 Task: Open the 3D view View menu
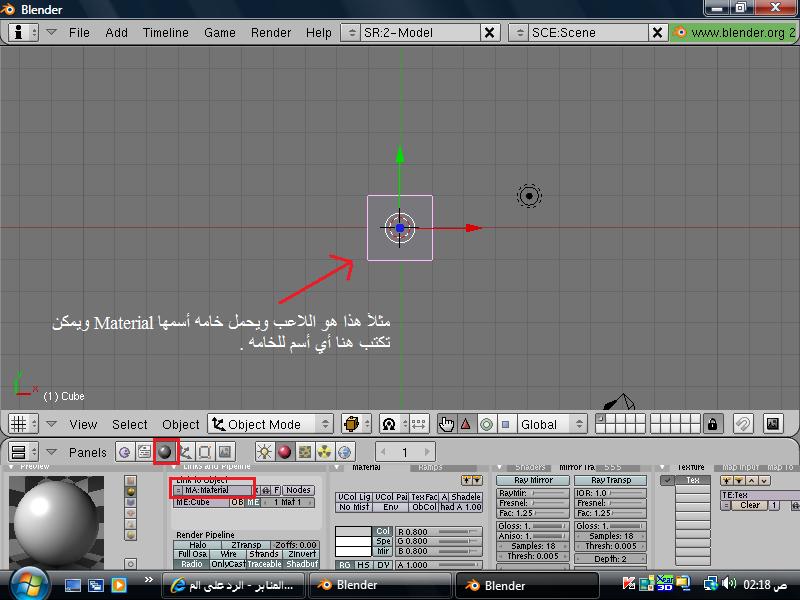click(x=83, y=424)
